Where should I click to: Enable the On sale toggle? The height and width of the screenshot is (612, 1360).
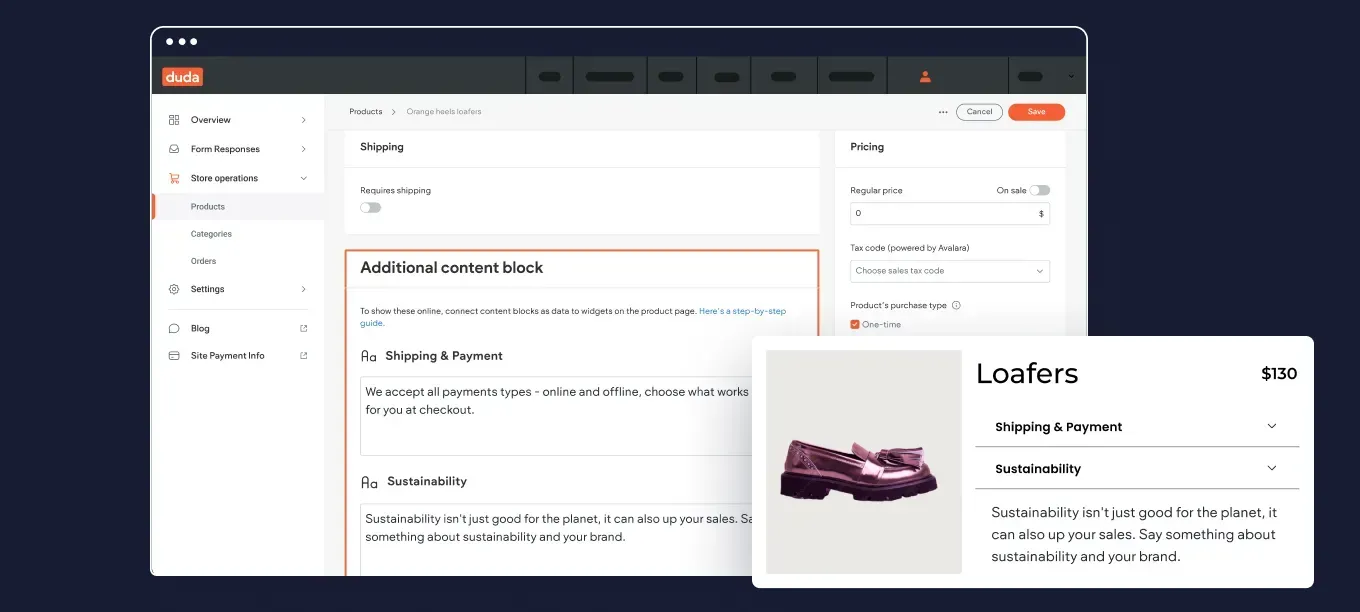pyautogui.click(x=1040, y=190)
